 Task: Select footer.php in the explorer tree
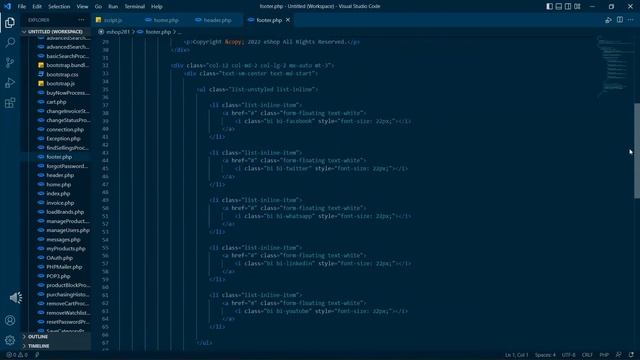click(59, 157)
